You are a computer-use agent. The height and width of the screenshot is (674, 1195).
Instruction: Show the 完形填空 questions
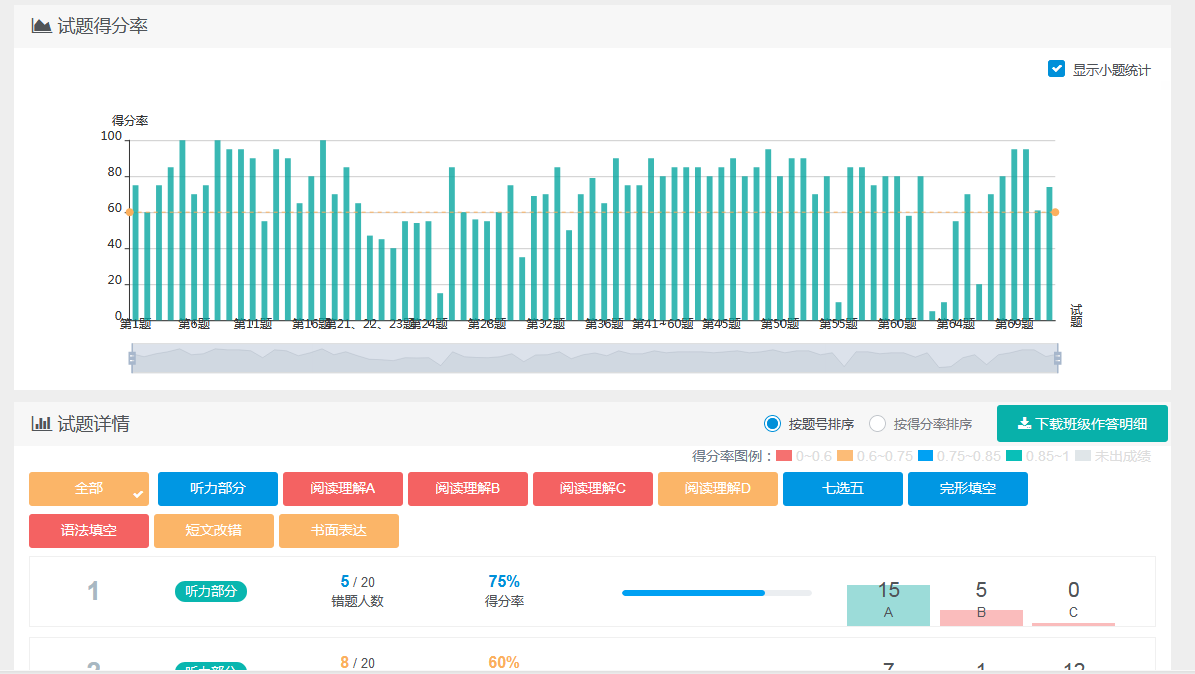(x=967, y=489)
